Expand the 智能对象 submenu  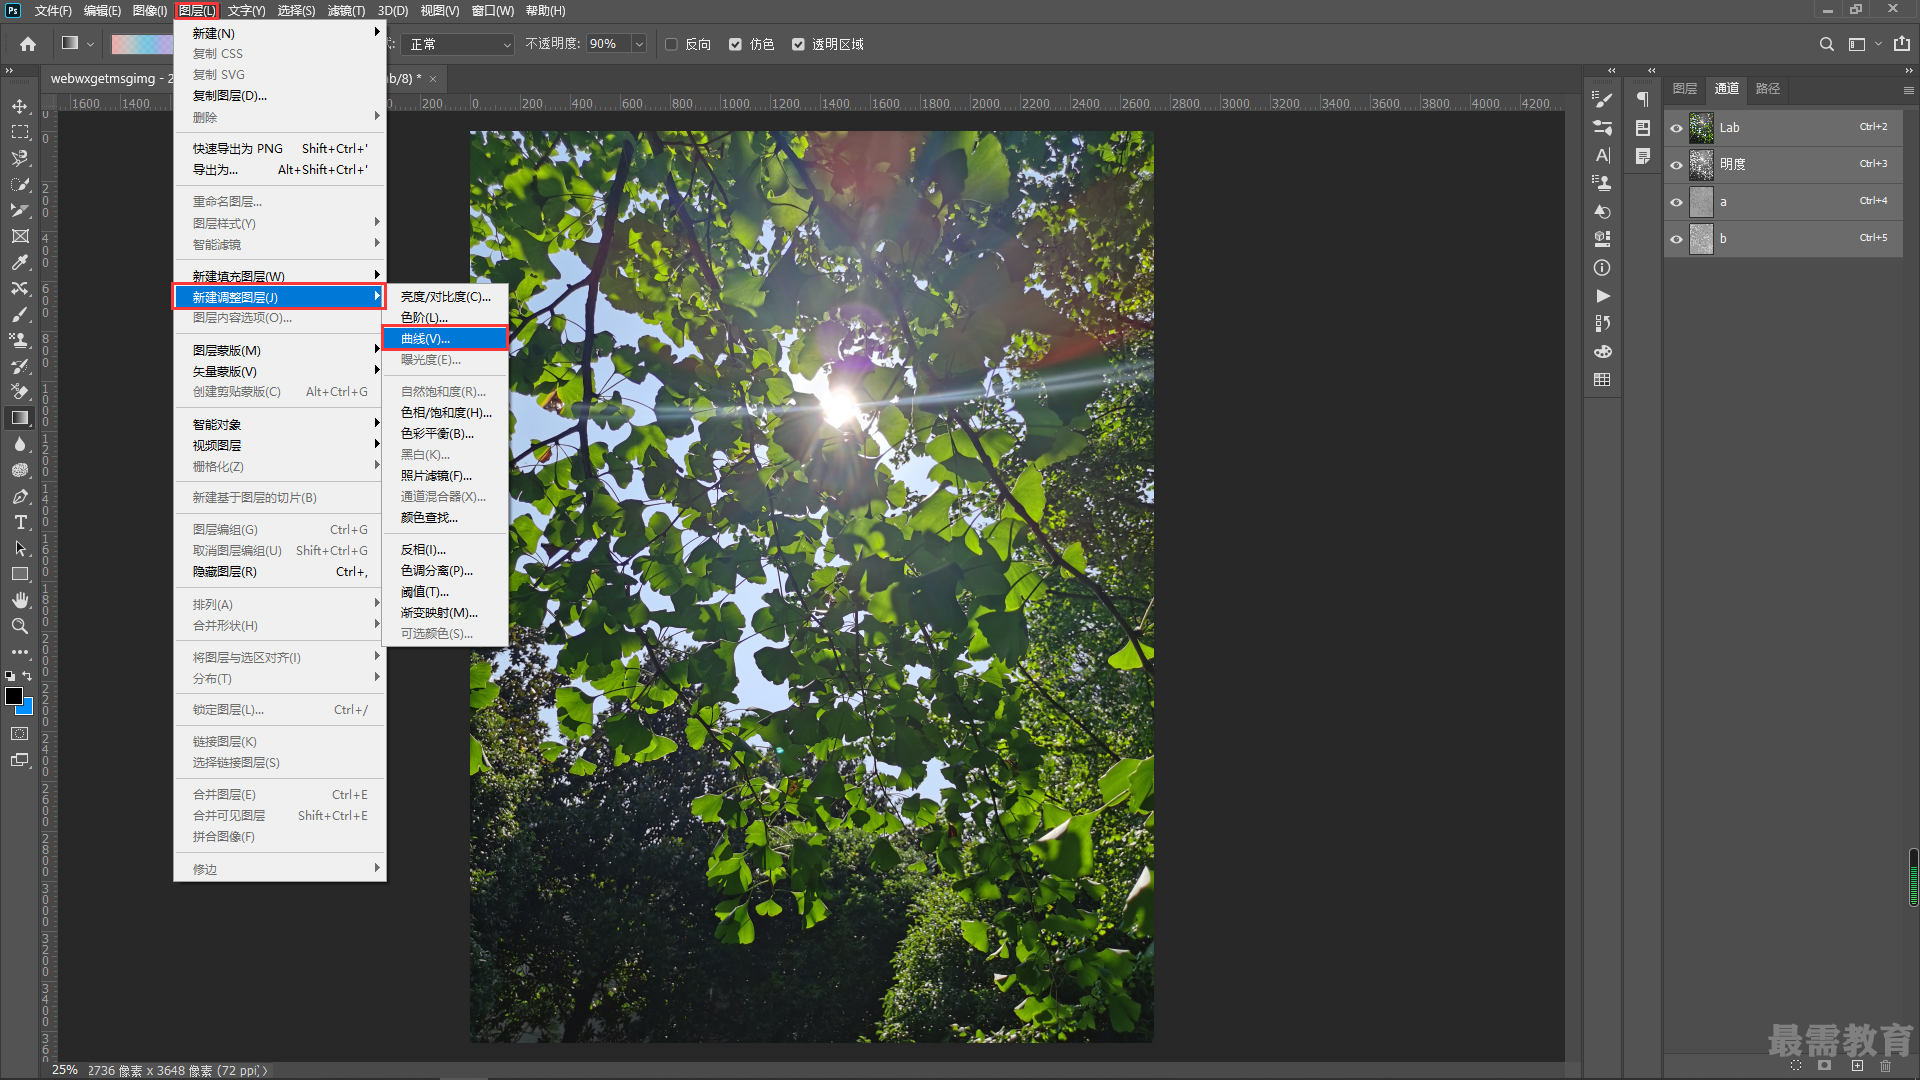[x=280, y=424]
